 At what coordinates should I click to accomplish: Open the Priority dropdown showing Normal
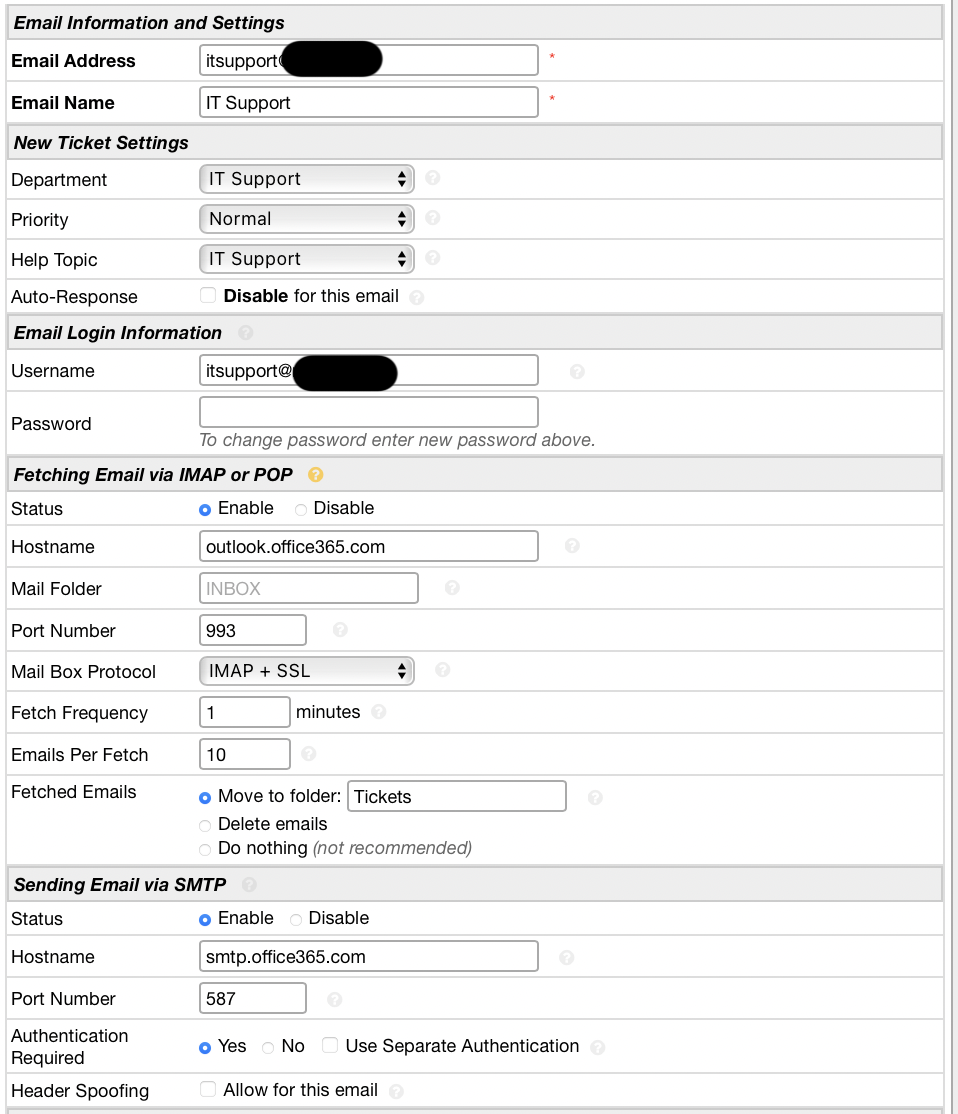[307, 219]
